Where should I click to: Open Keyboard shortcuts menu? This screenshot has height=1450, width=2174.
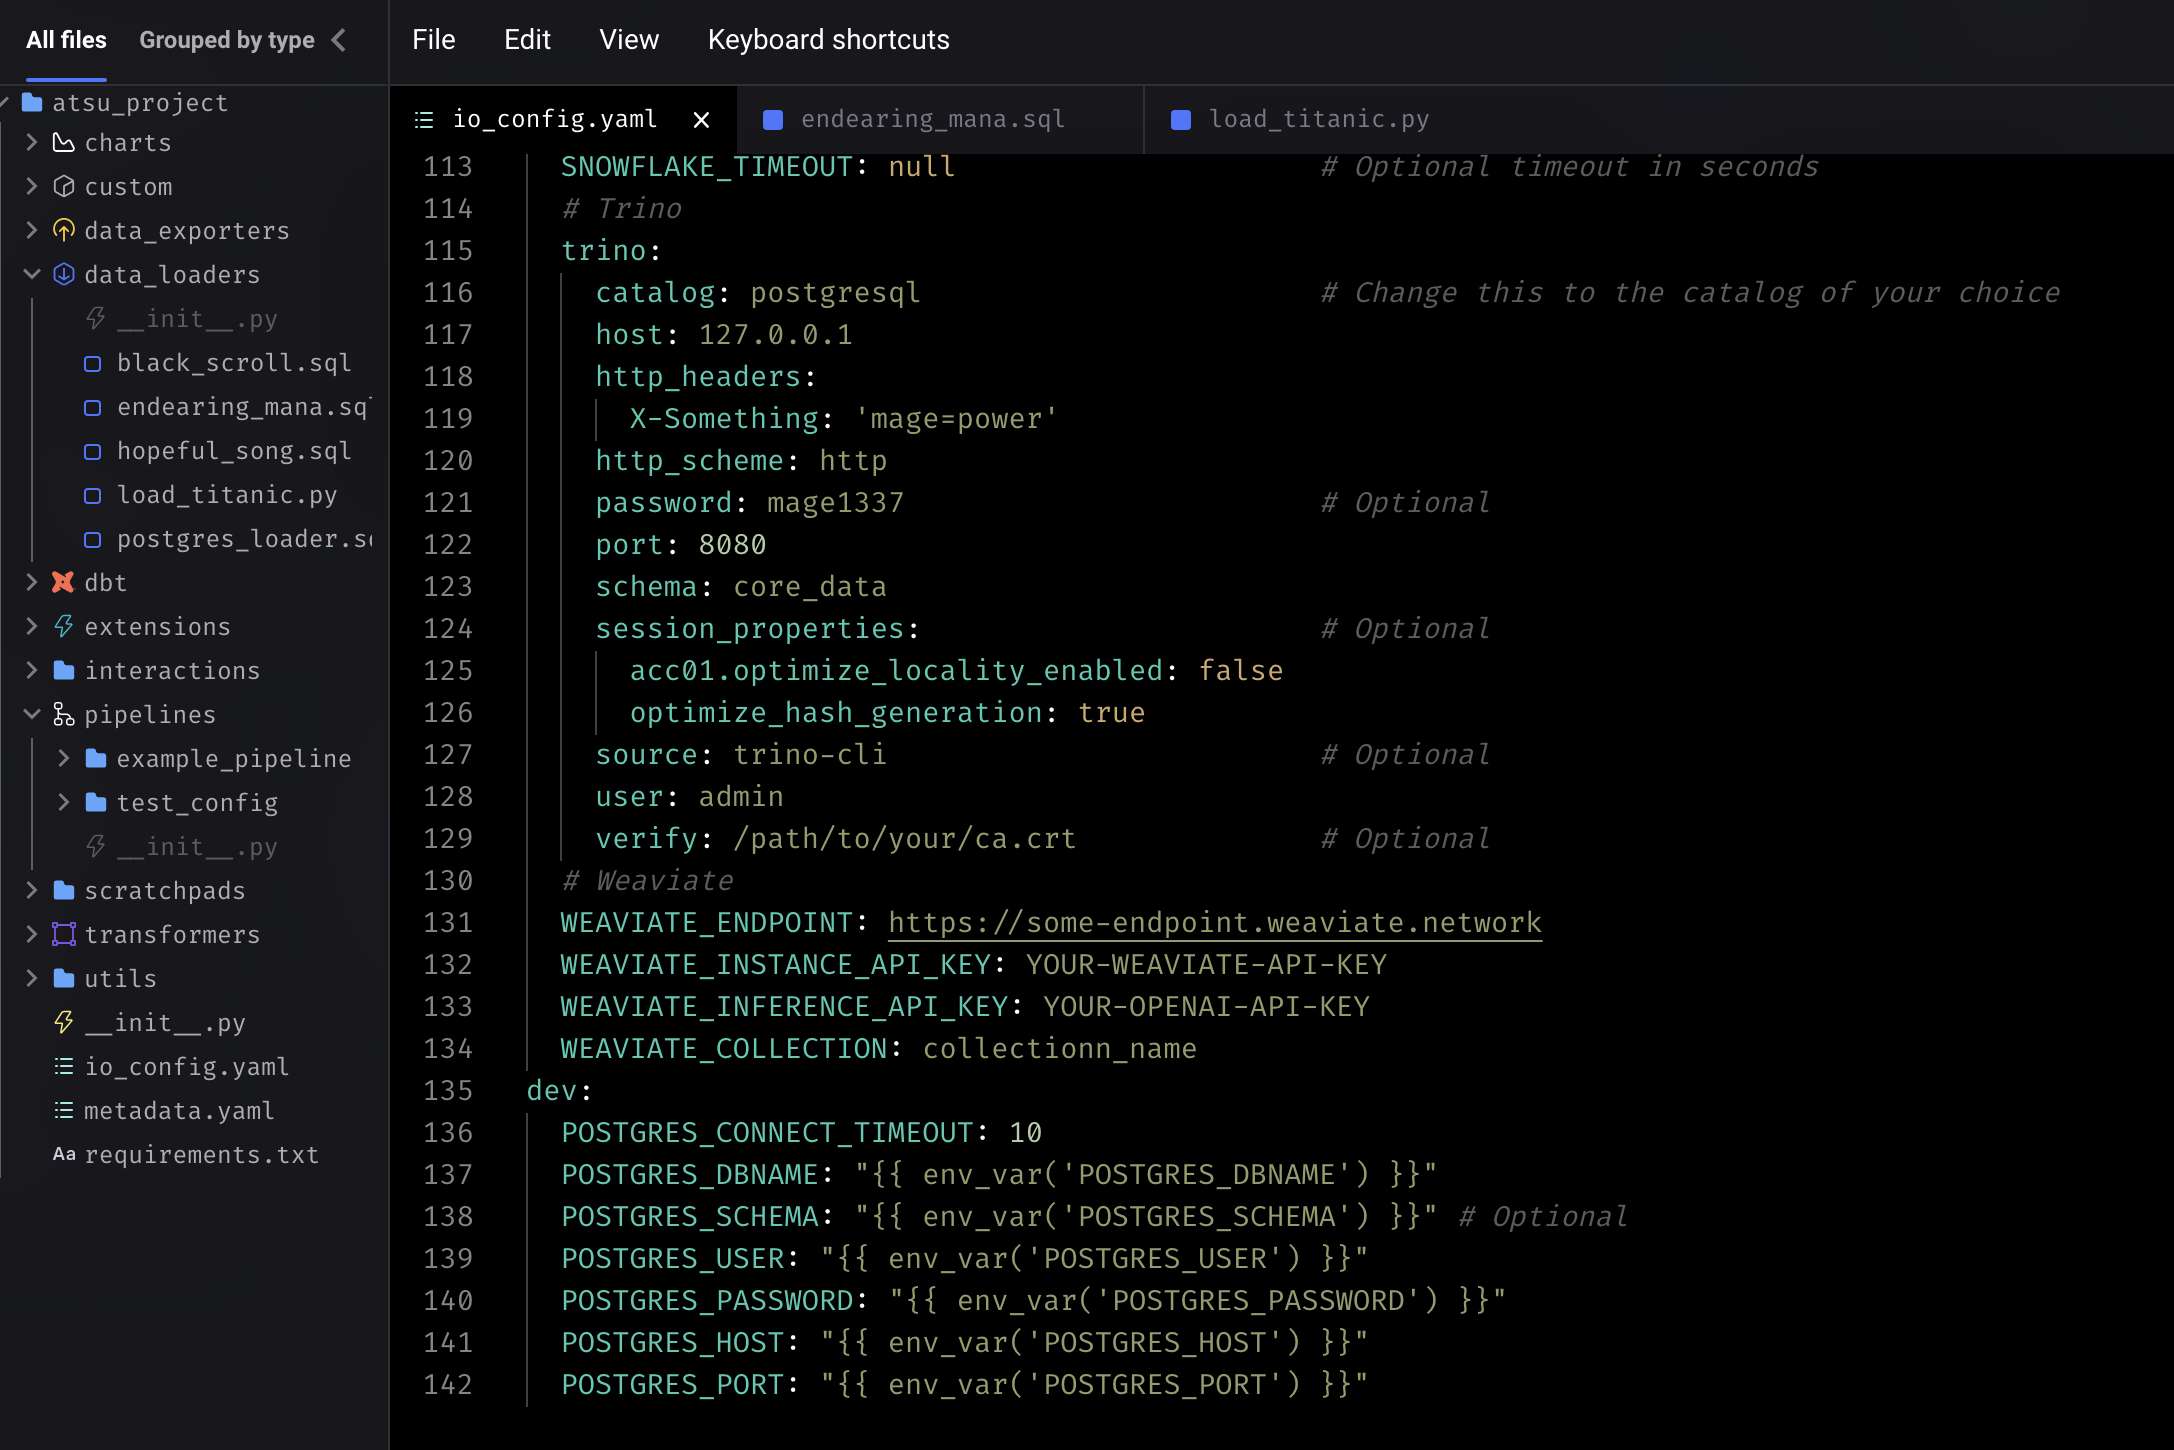[829, 40]
